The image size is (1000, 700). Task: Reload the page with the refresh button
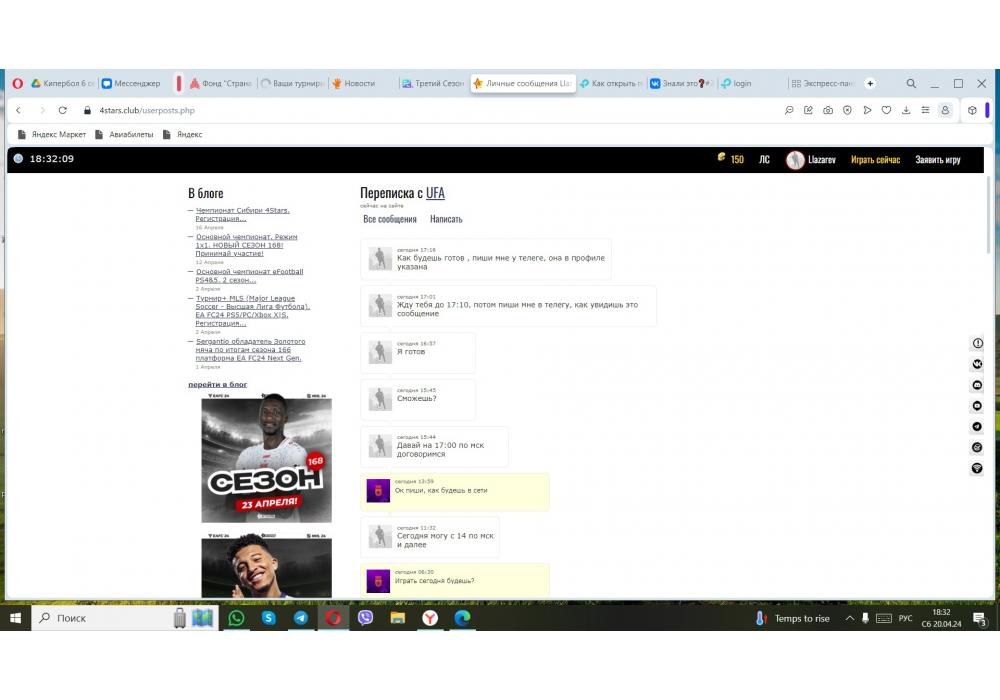63,110
